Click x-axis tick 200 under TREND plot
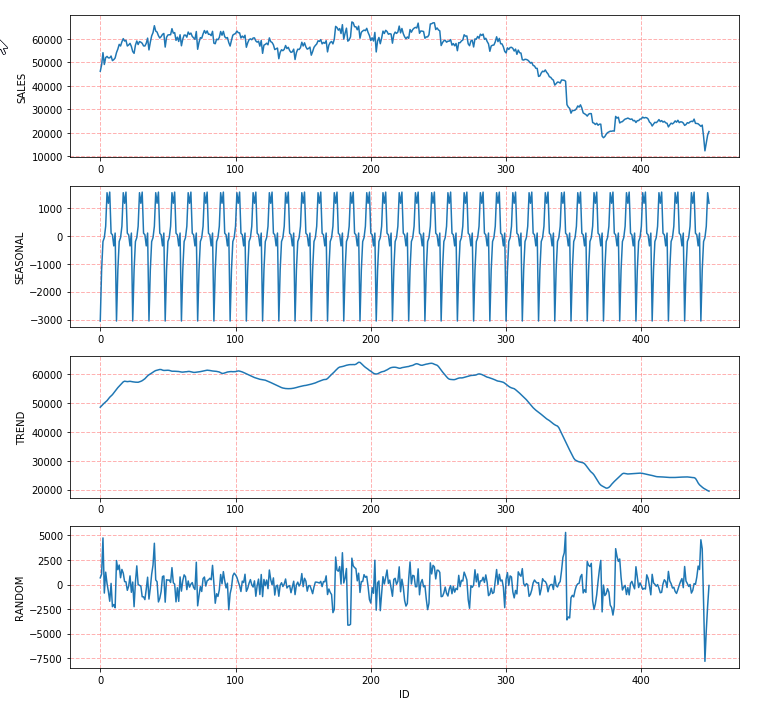 click(371, 510)
